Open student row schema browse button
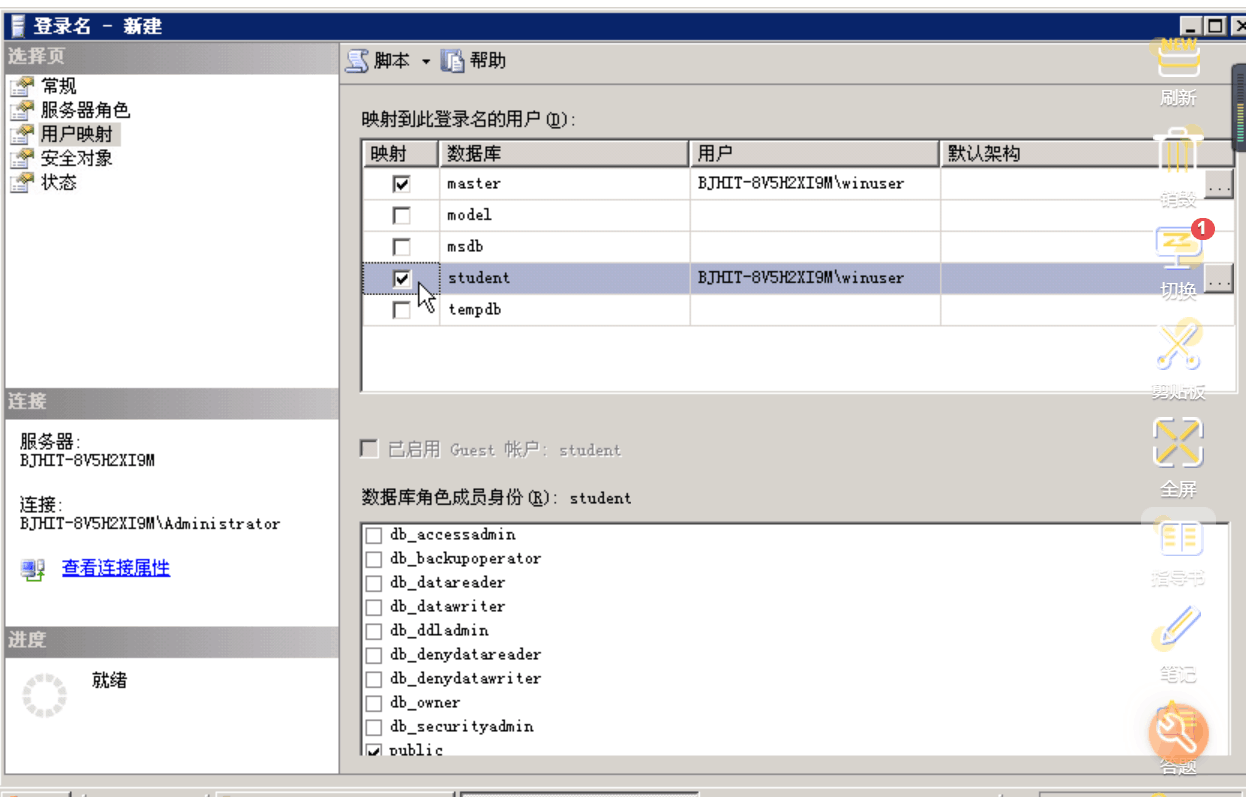 coord(1219,279)
